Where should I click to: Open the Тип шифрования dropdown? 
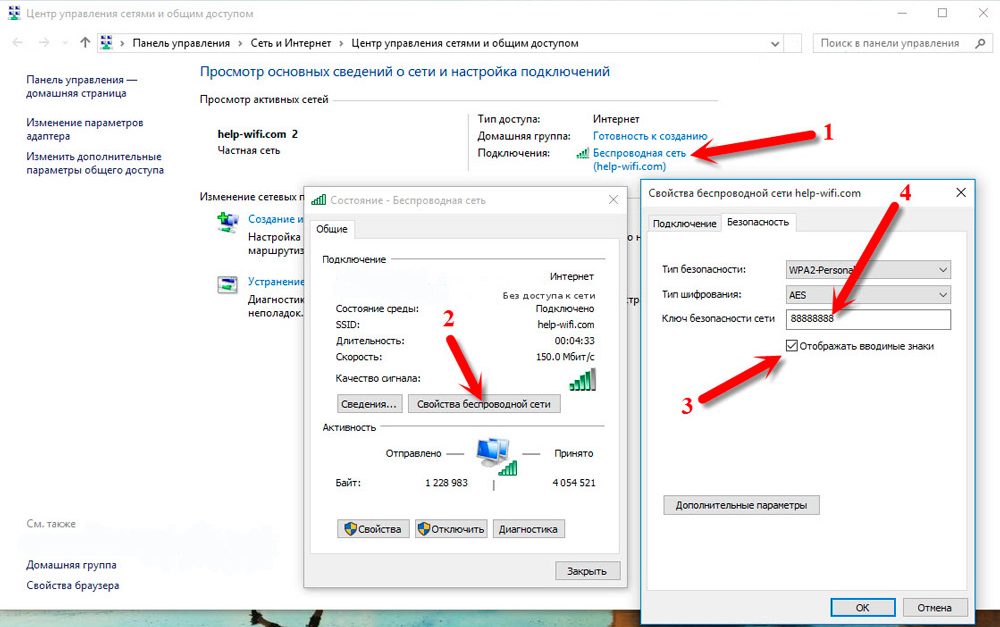pyautogui.click(x=868, y=295)
